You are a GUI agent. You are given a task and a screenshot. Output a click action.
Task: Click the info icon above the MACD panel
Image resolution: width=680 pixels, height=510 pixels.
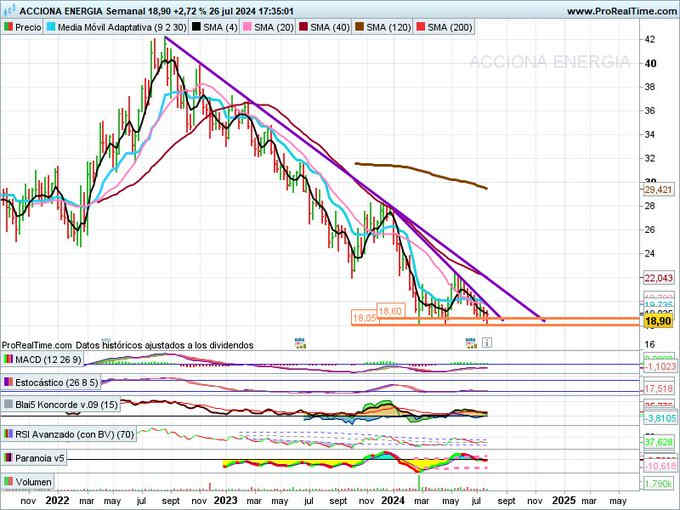point(487,343)
